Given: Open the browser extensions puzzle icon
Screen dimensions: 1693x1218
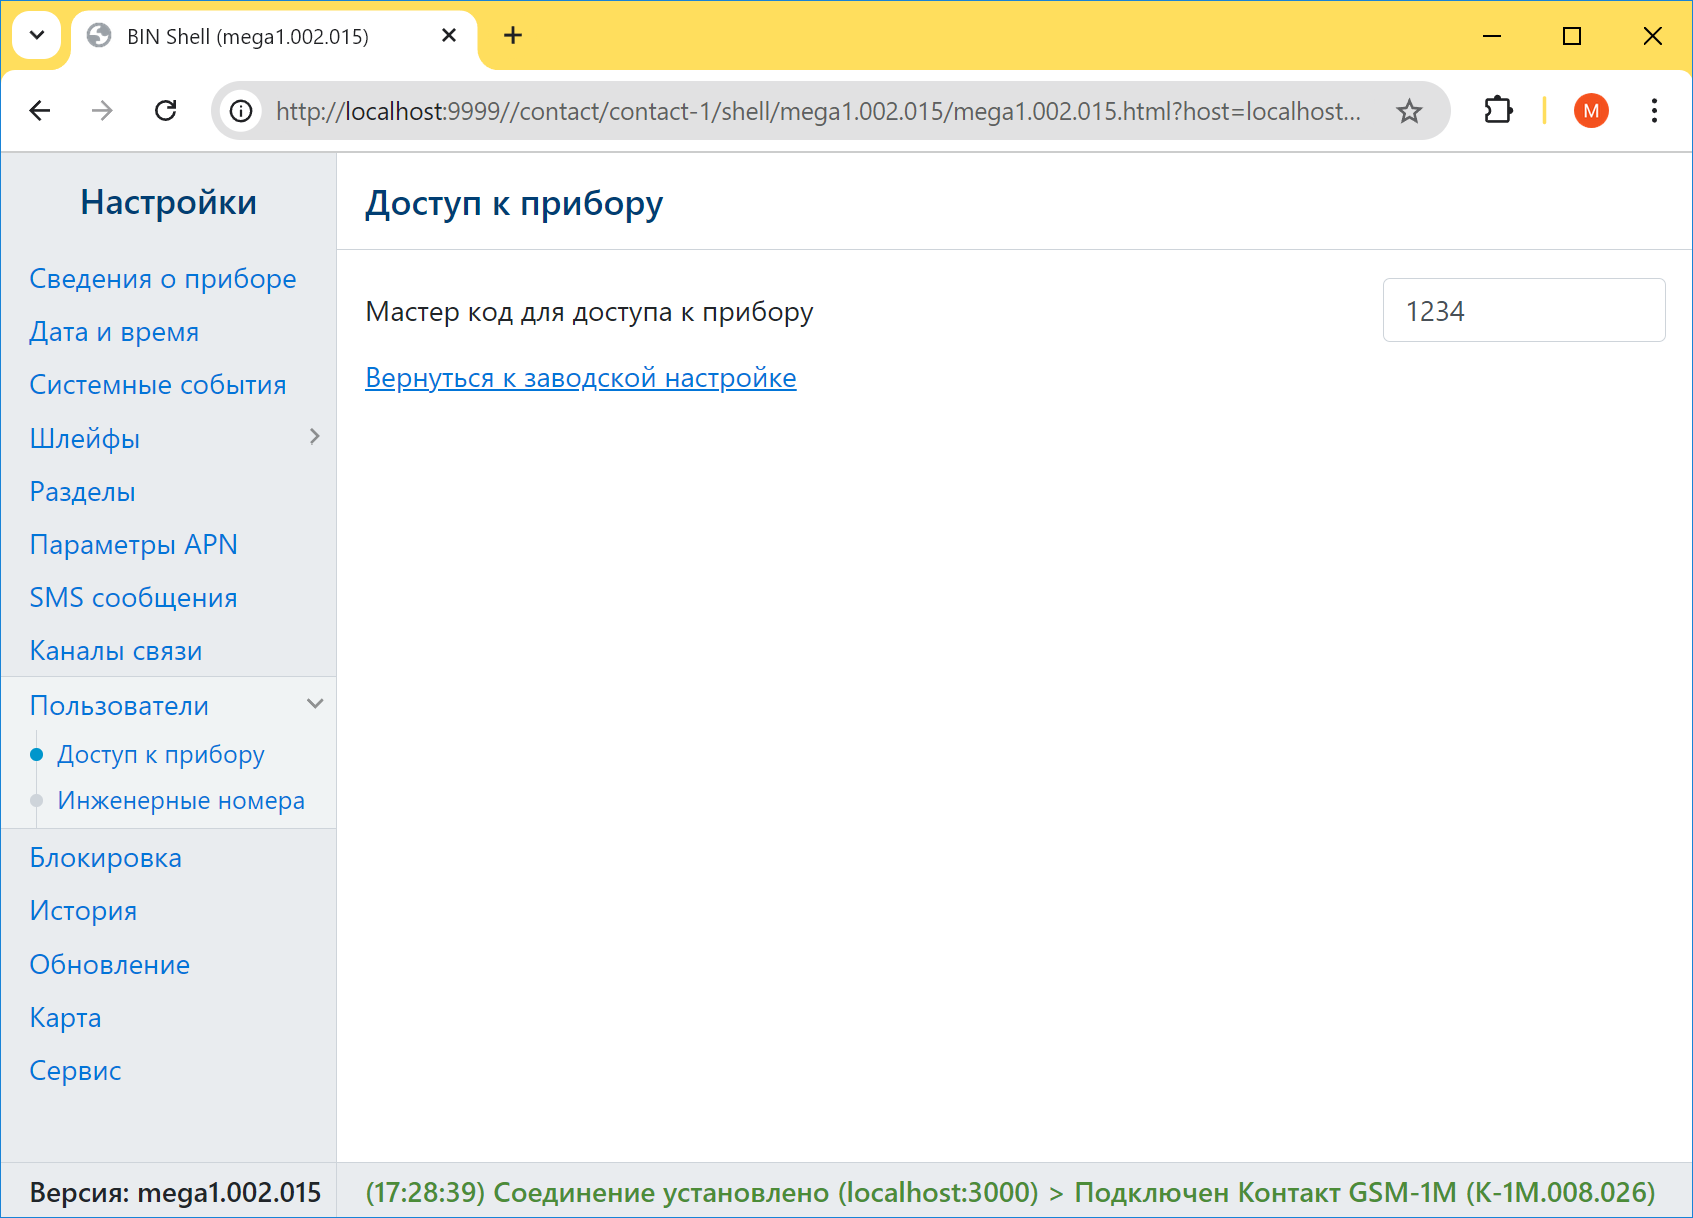Looking at the screenshot, I should point(1498,110).
